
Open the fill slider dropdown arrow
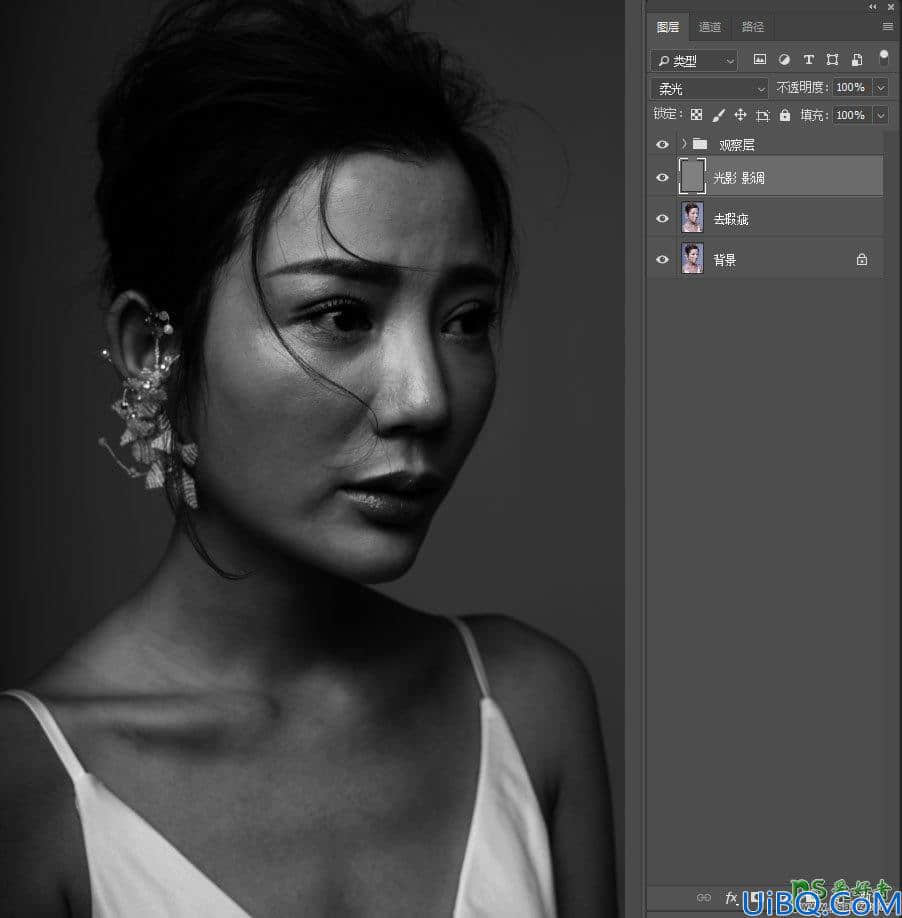tap(880, 115)
